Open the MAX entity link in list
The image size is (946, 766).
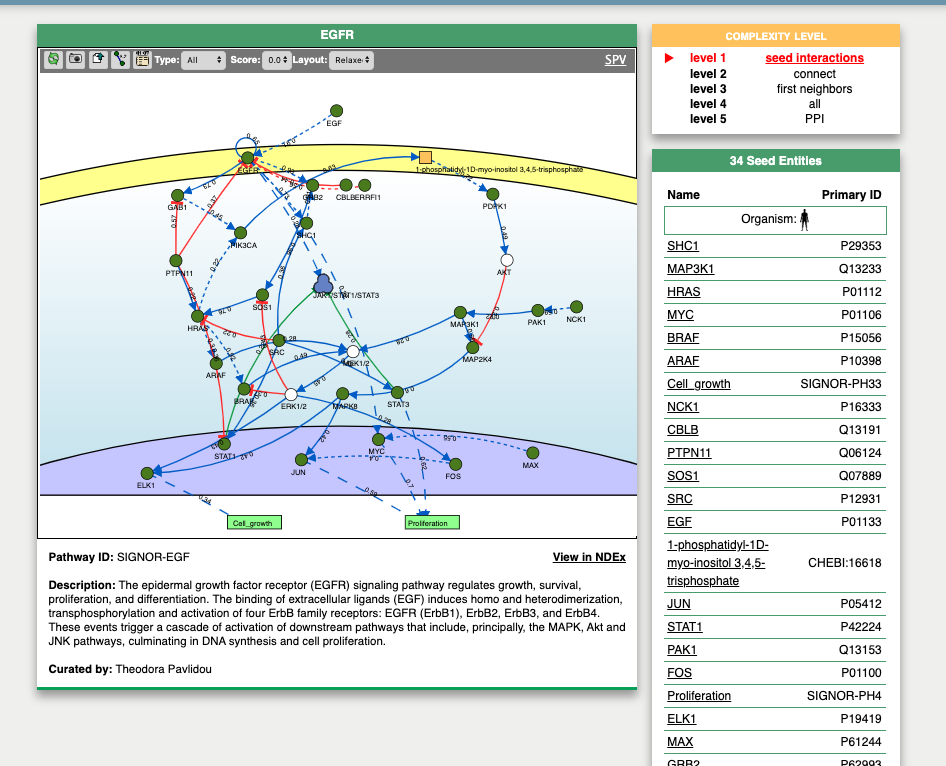[680, 742]
